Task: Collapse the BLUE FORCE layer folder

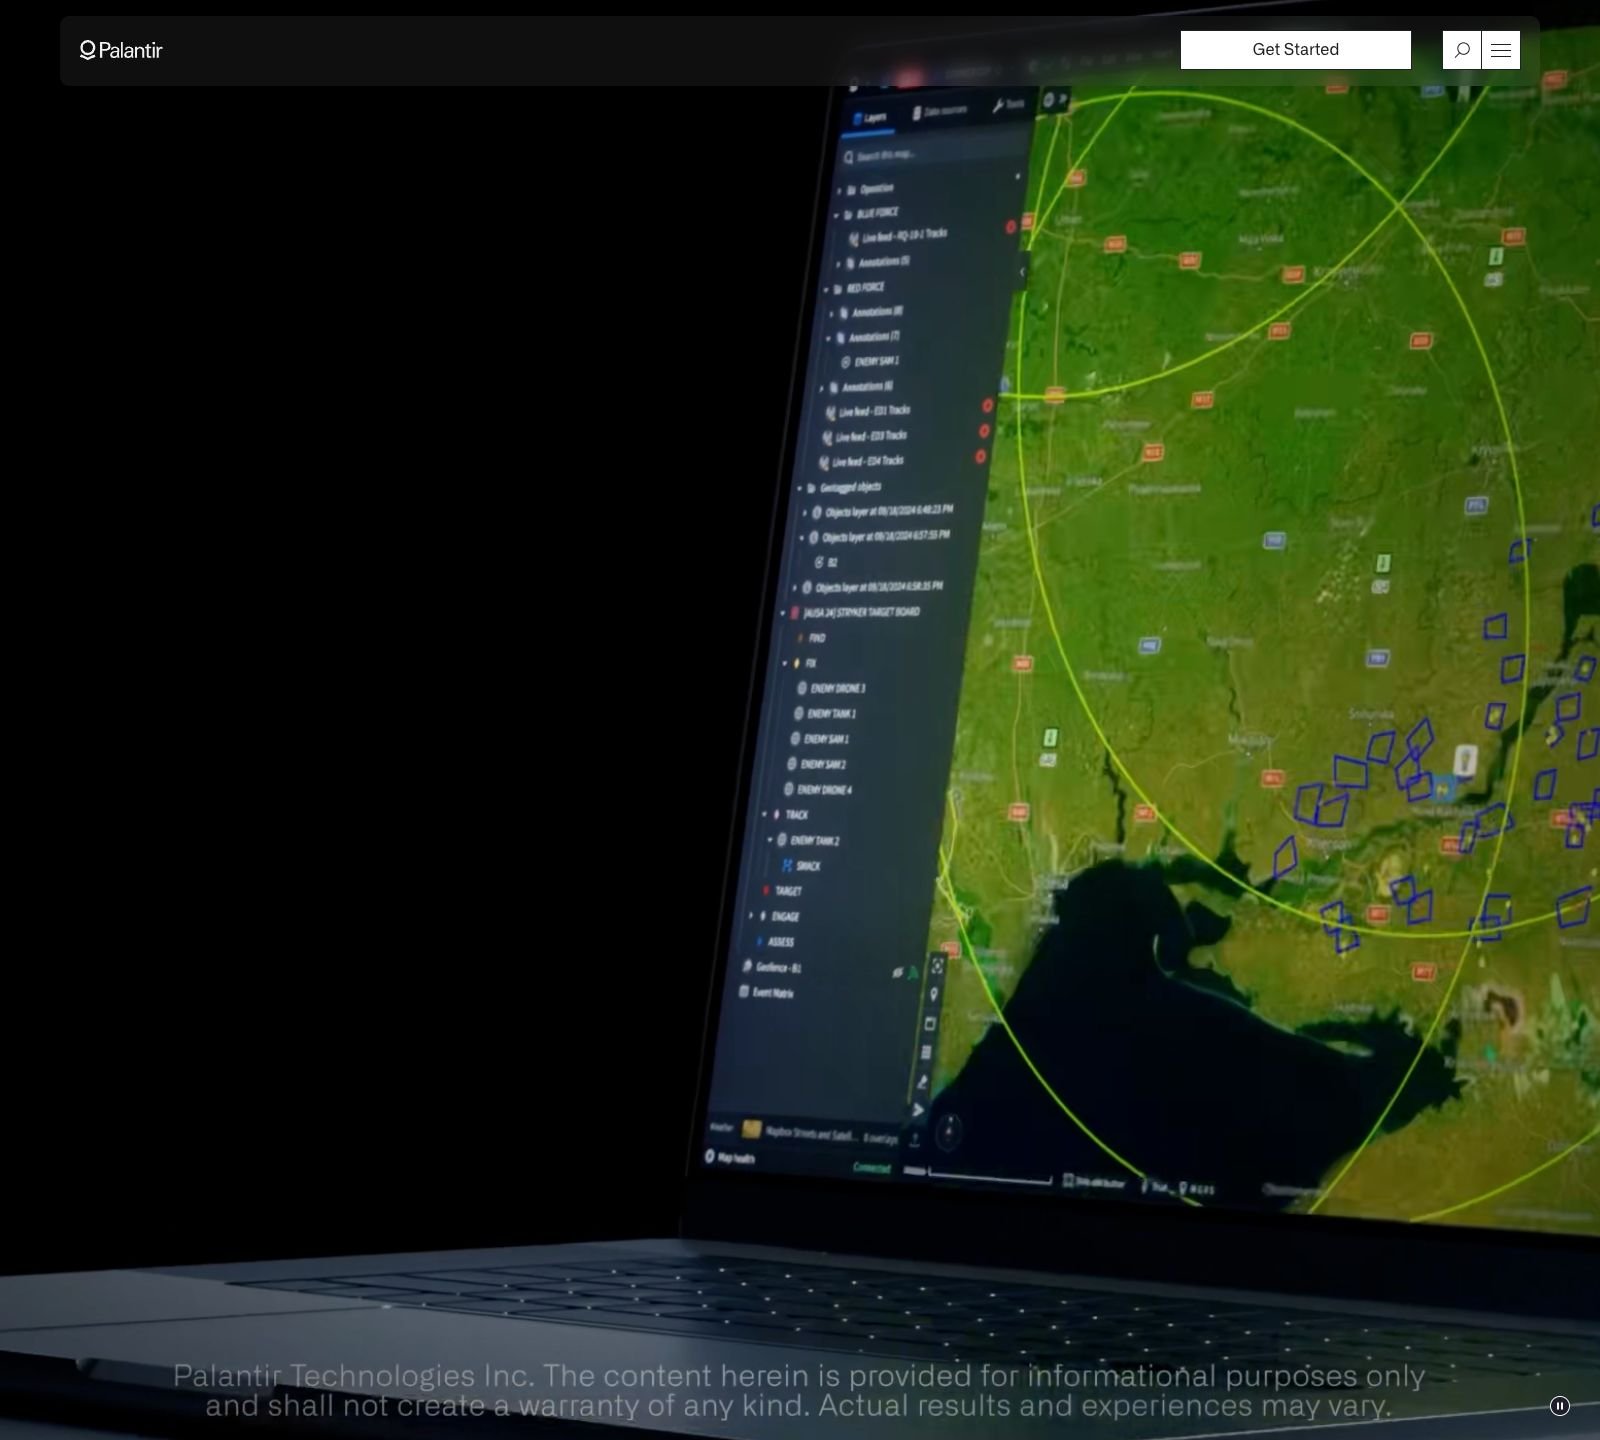Action: [x=837, y=214]
